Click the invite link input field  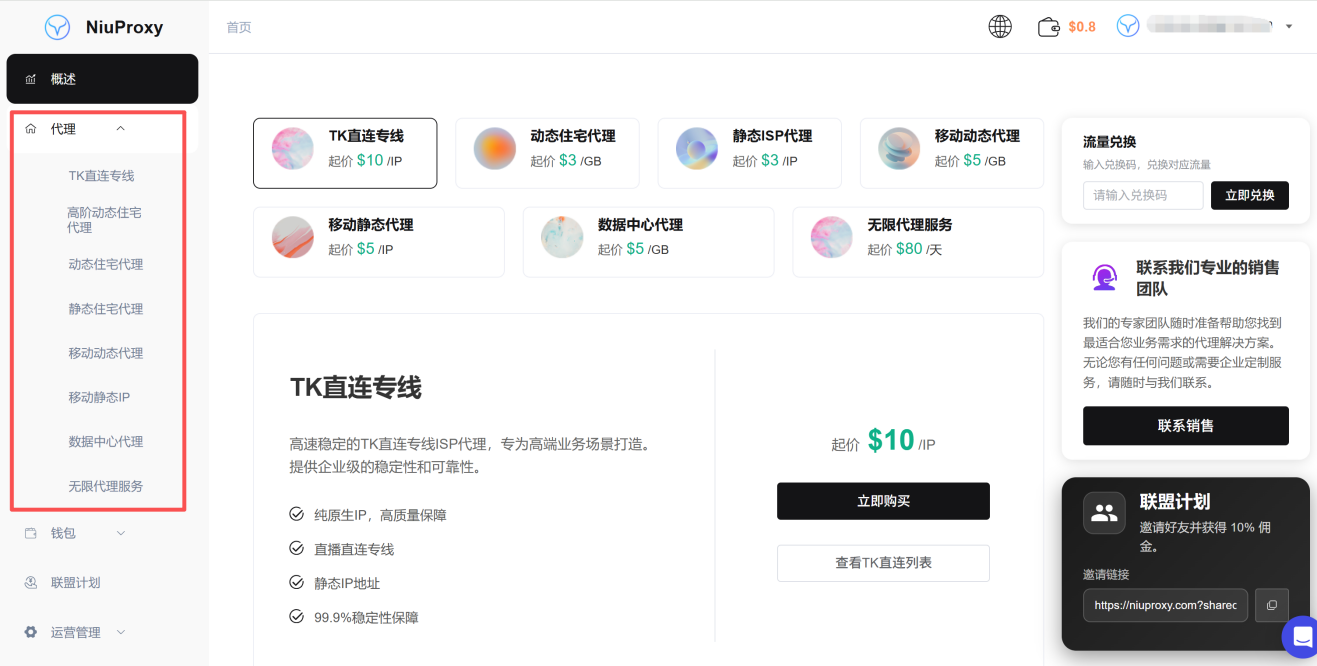1165,605
